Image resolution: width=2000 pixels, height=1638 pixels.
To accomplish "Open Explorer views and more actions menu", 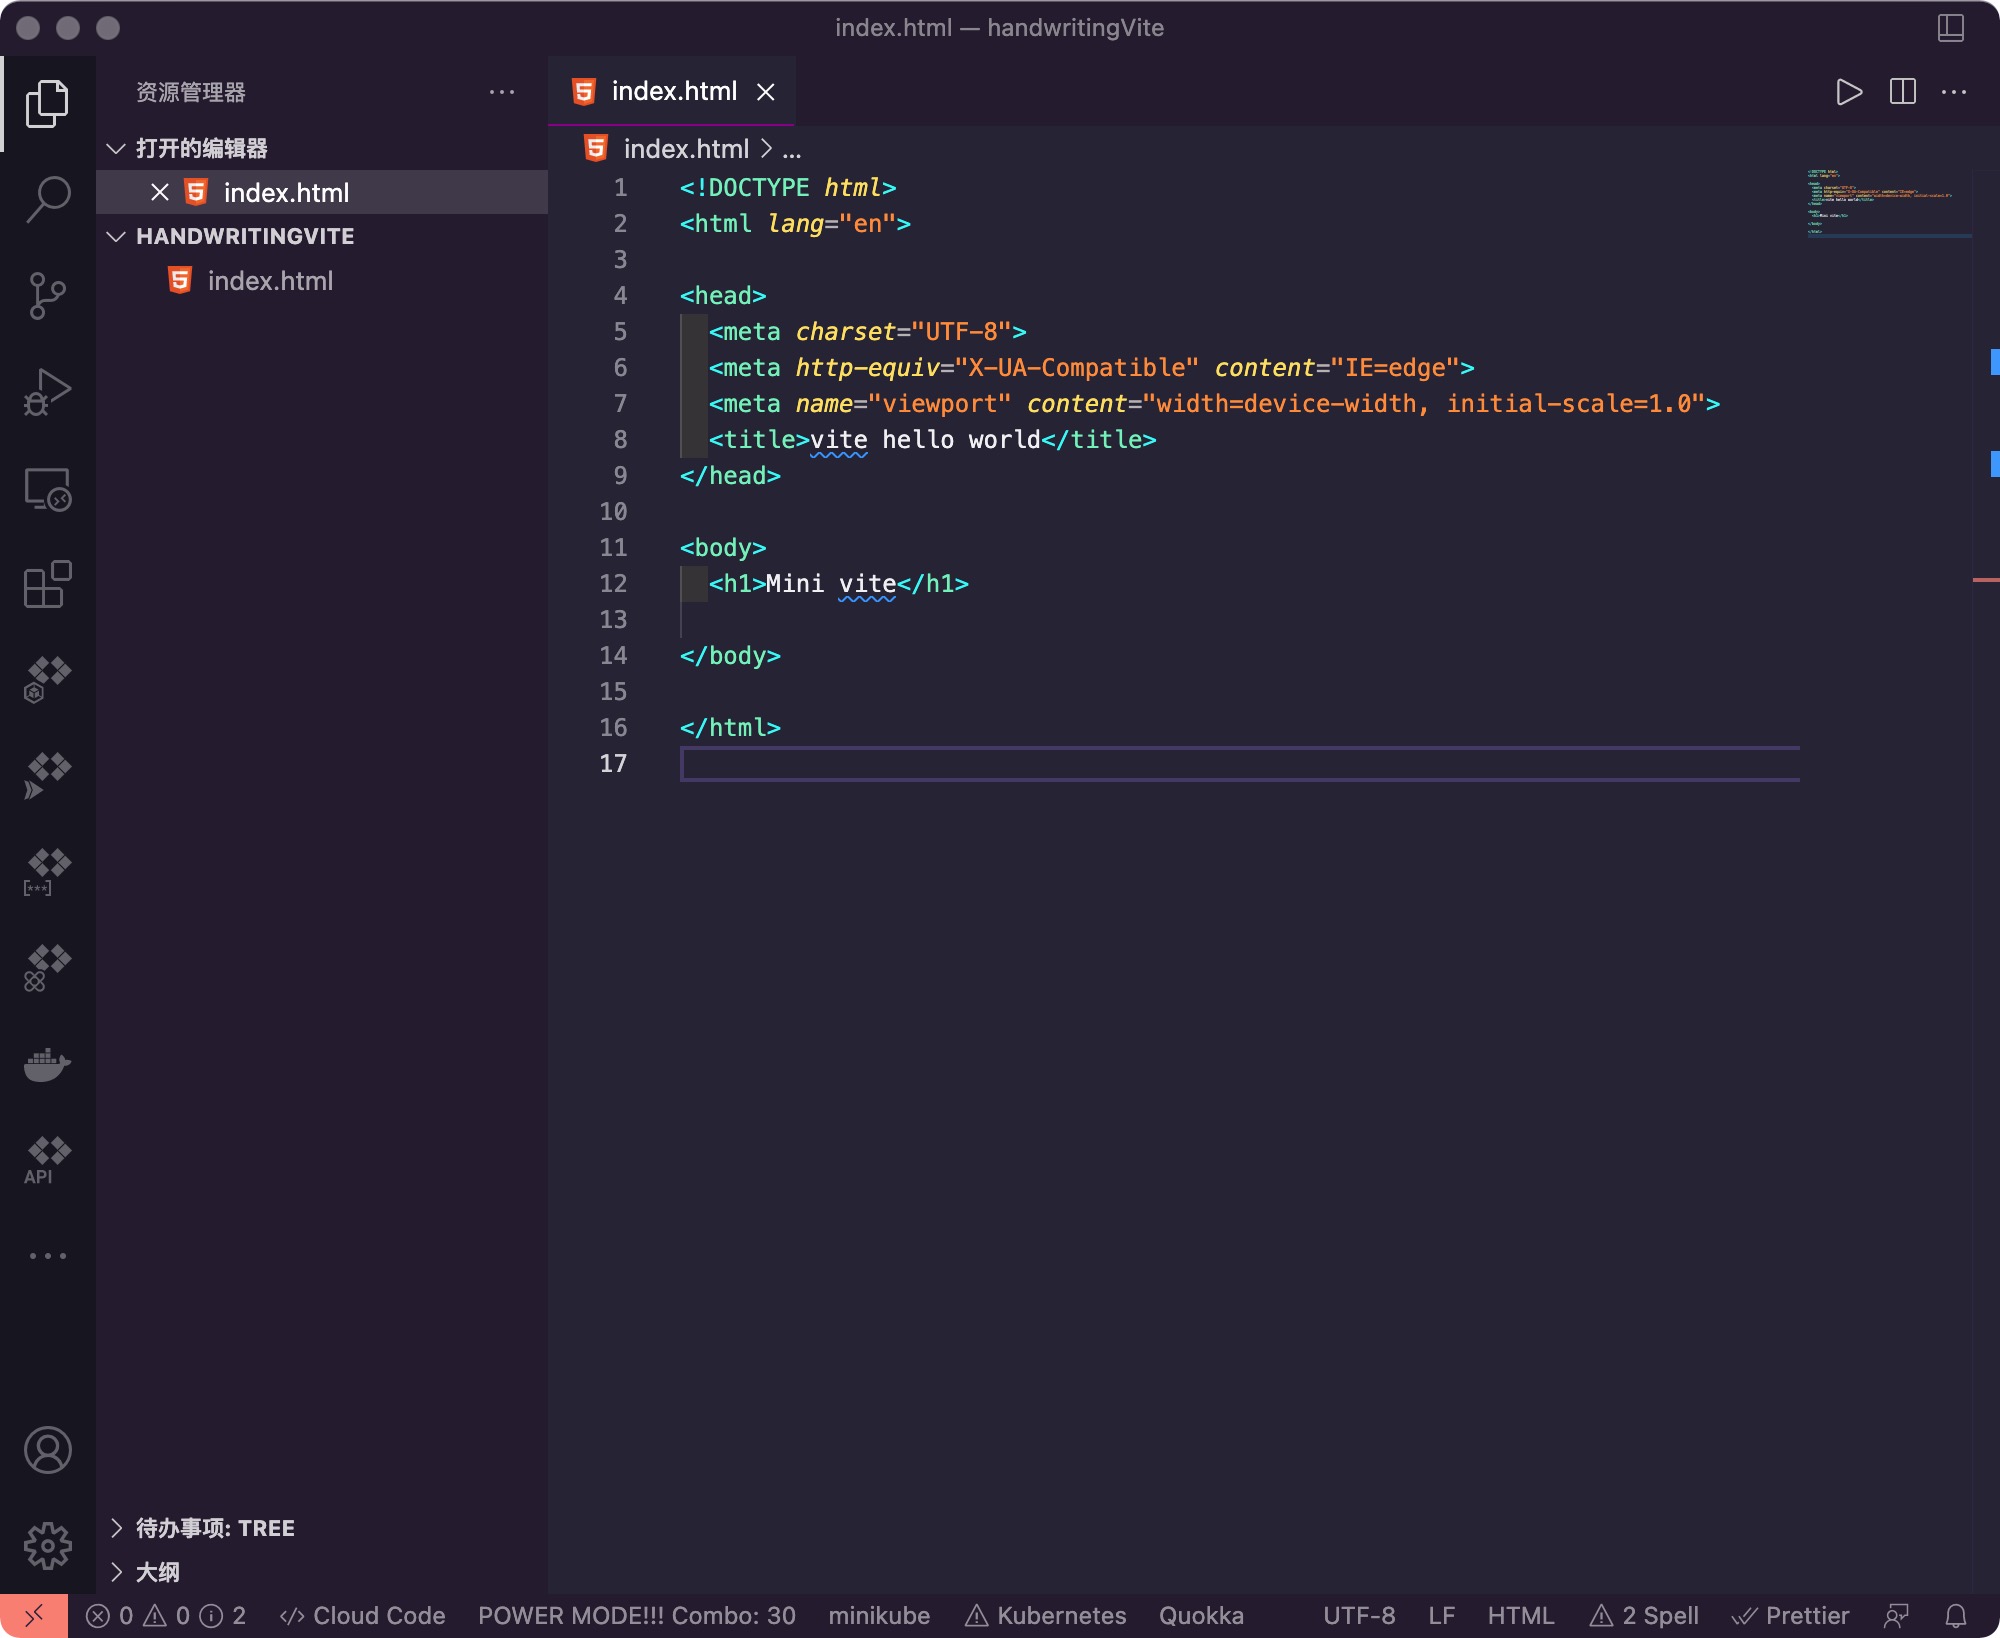I will (502, 92).
